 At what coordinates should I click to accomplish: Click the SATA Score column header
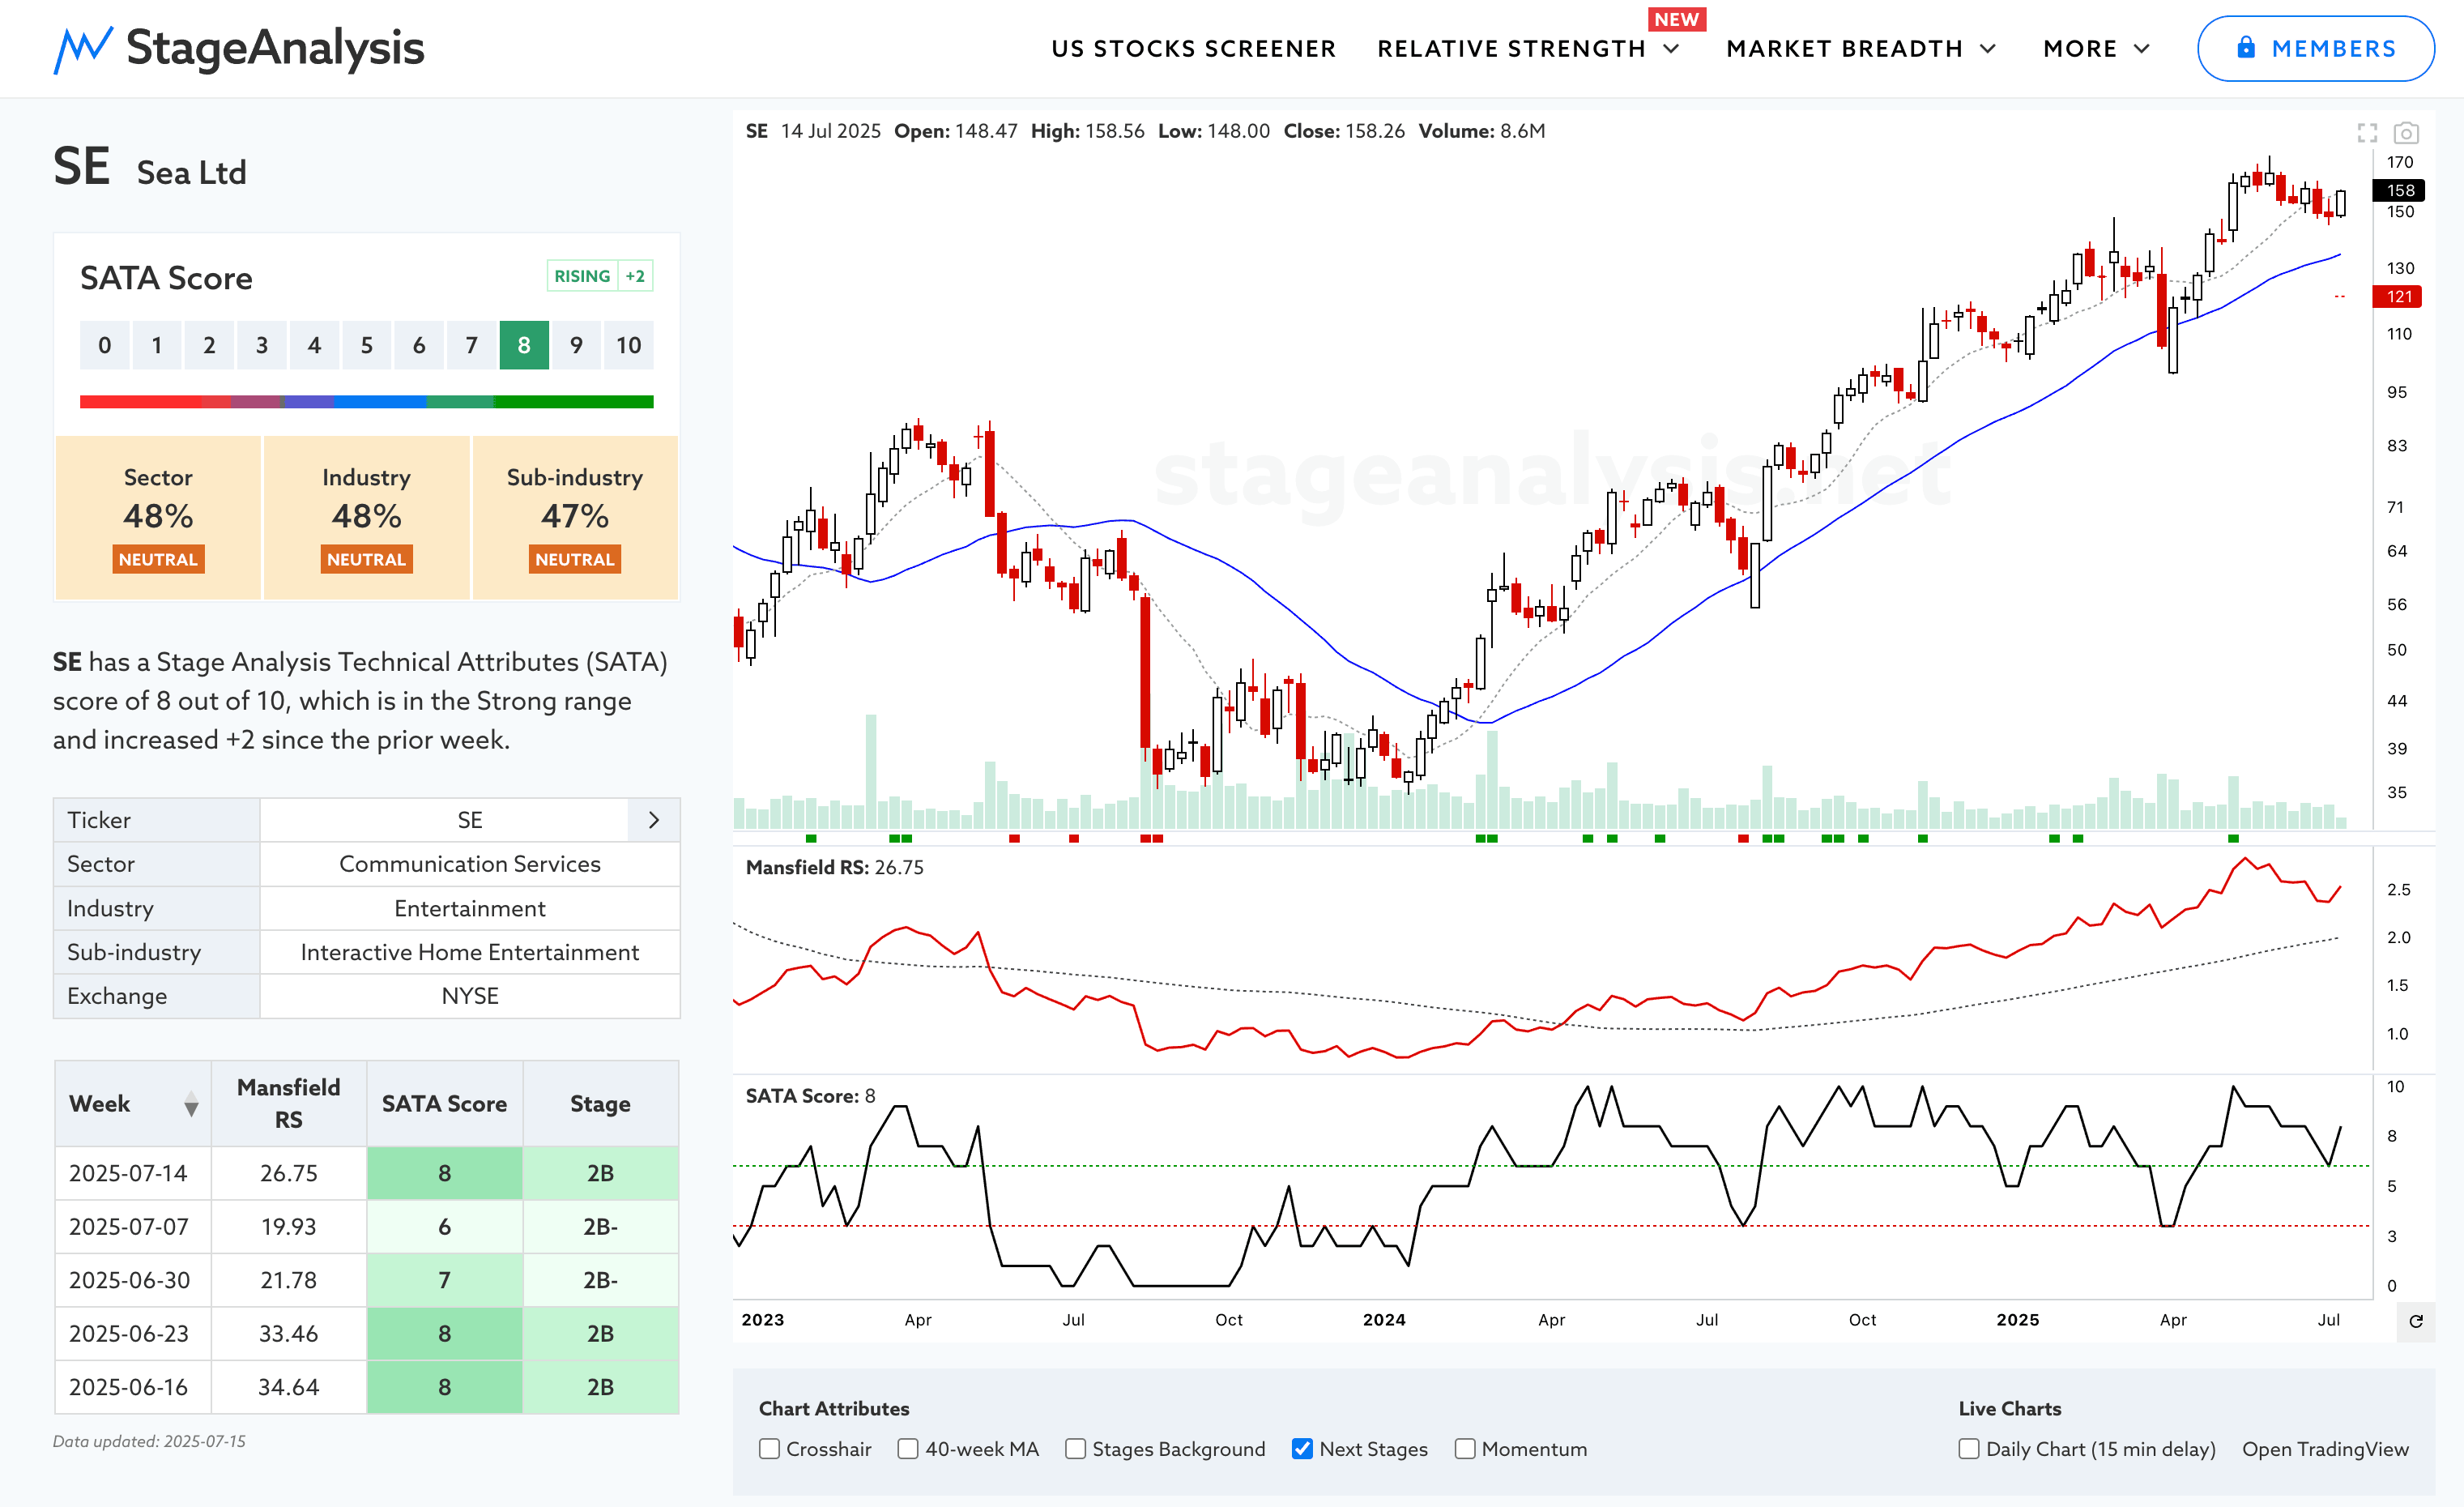pyautogui.click(x=445, y=1103)
